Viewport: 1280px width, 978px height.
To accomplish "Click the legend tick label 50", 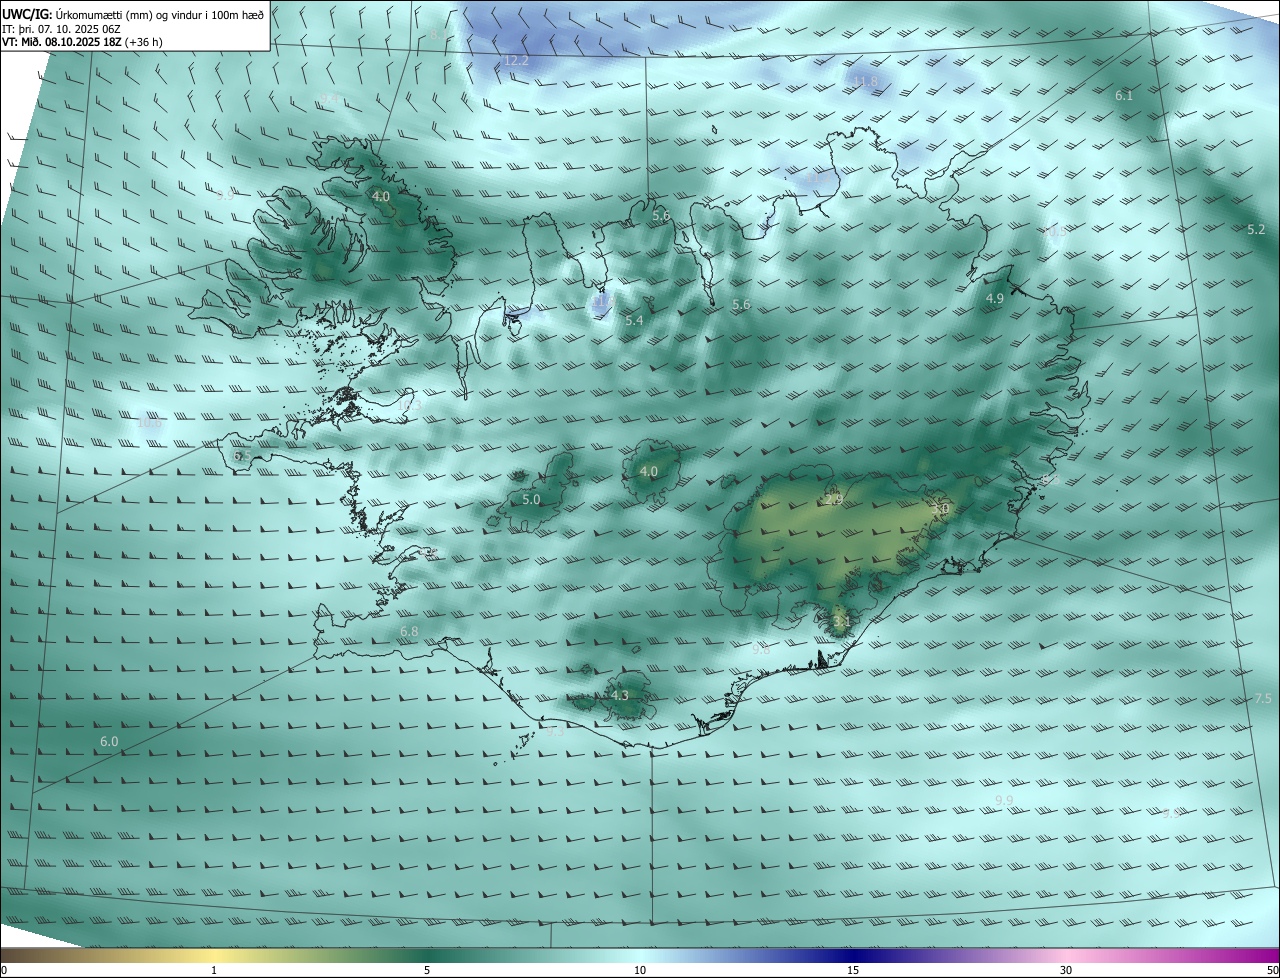I will point(1271,970).
